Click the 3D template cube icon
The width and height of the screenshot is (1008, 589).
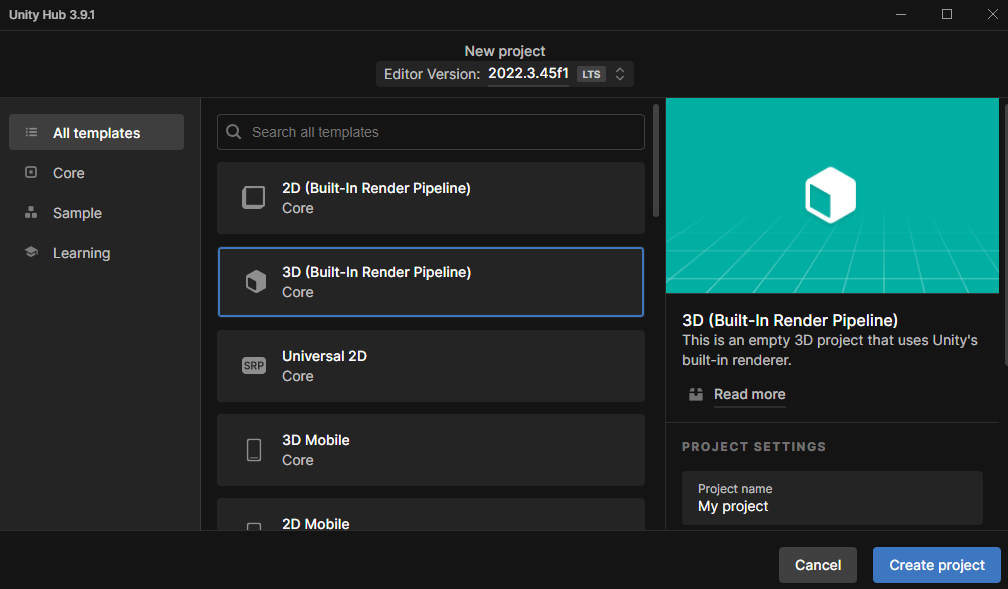pos(255,282)
